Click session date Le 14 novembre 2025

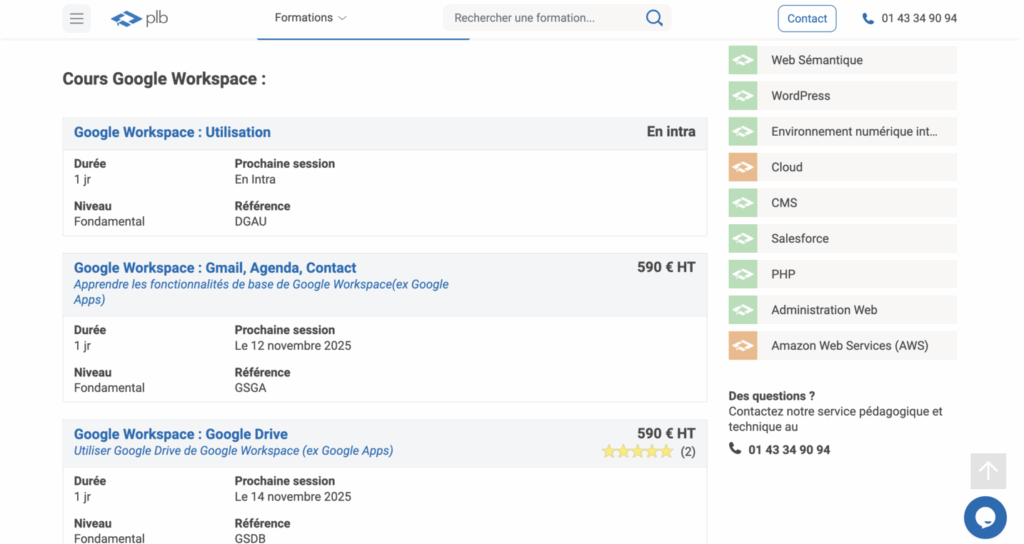(x=293, y=496)
